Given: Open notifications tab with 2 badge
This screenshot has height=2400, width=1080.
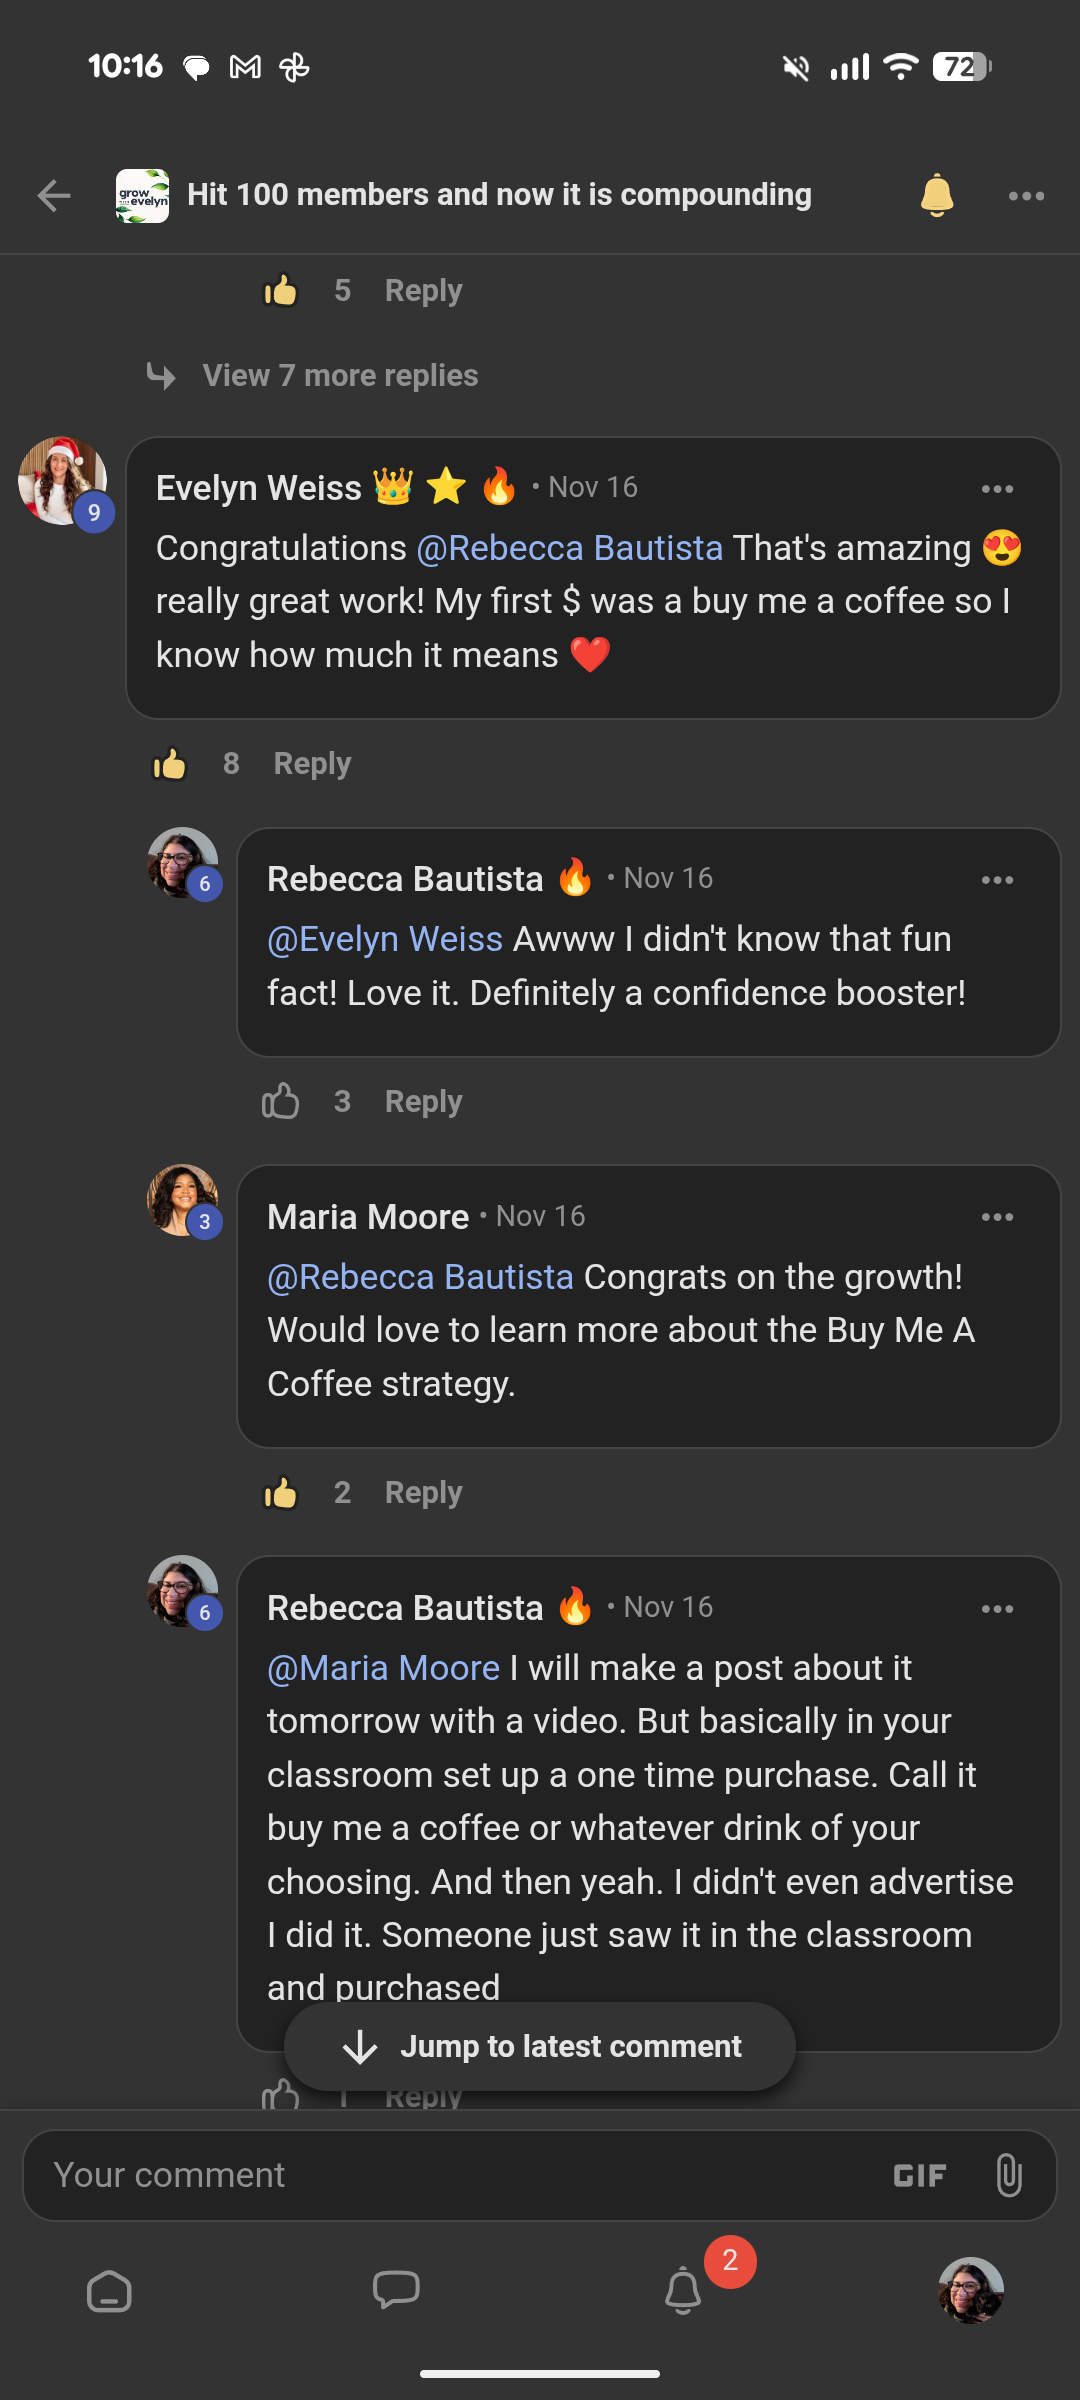Looking at the screenshot, I should (x=684, y=2289).
